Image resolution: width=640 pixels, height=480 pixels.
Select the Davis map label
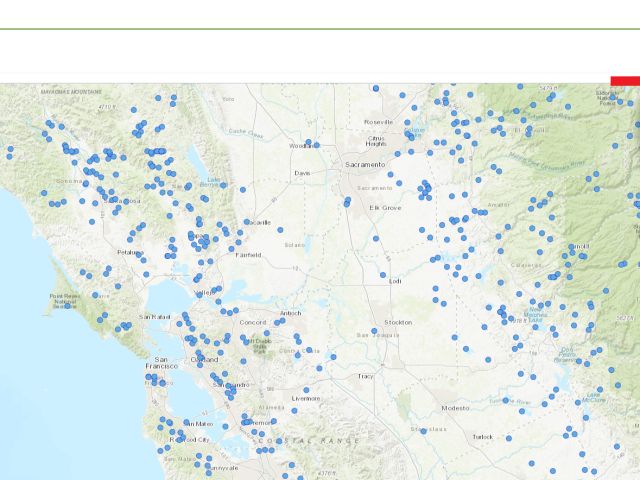[302, 173]
